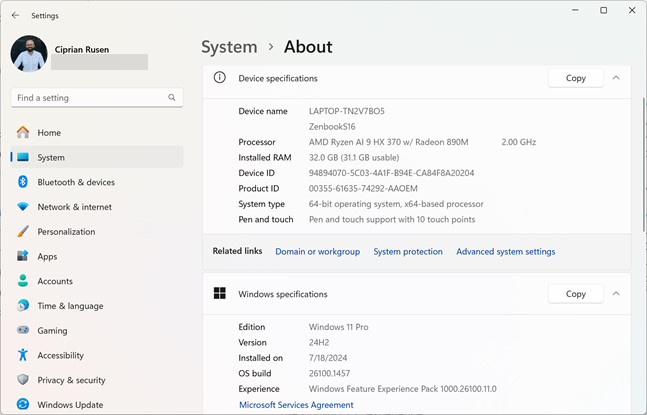Viewport: 647px width, 415px height.
Task: Select the Gaming controller icon
Action: [x=23, y=330]
